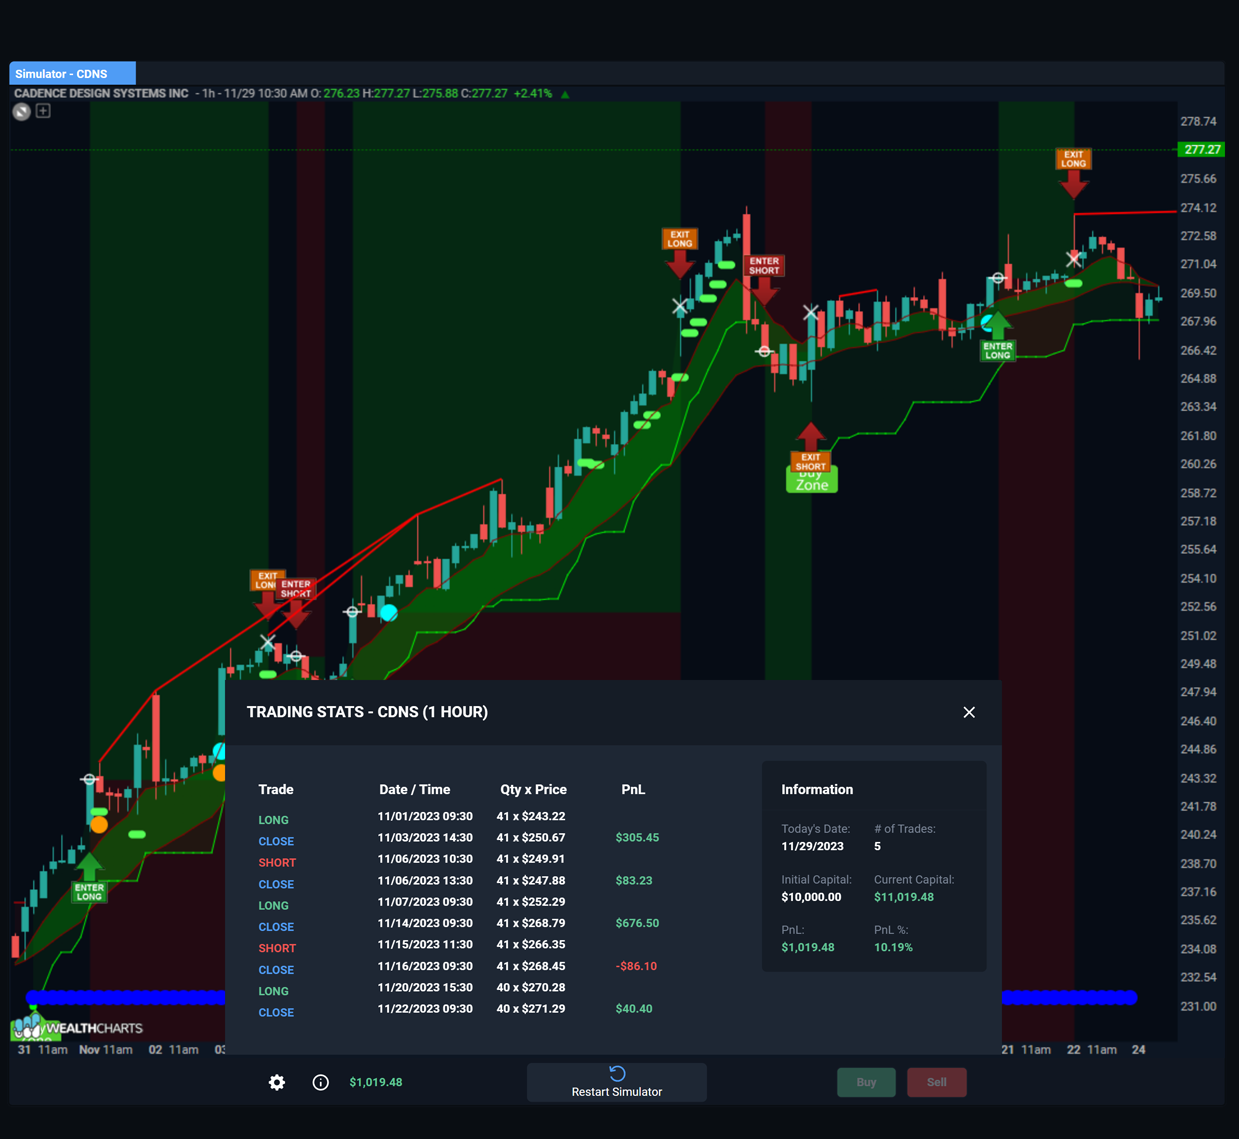Viewport: 1239px width, 1139px height.
Task: Close the Trading Stats panel
Action: point(969,712)
